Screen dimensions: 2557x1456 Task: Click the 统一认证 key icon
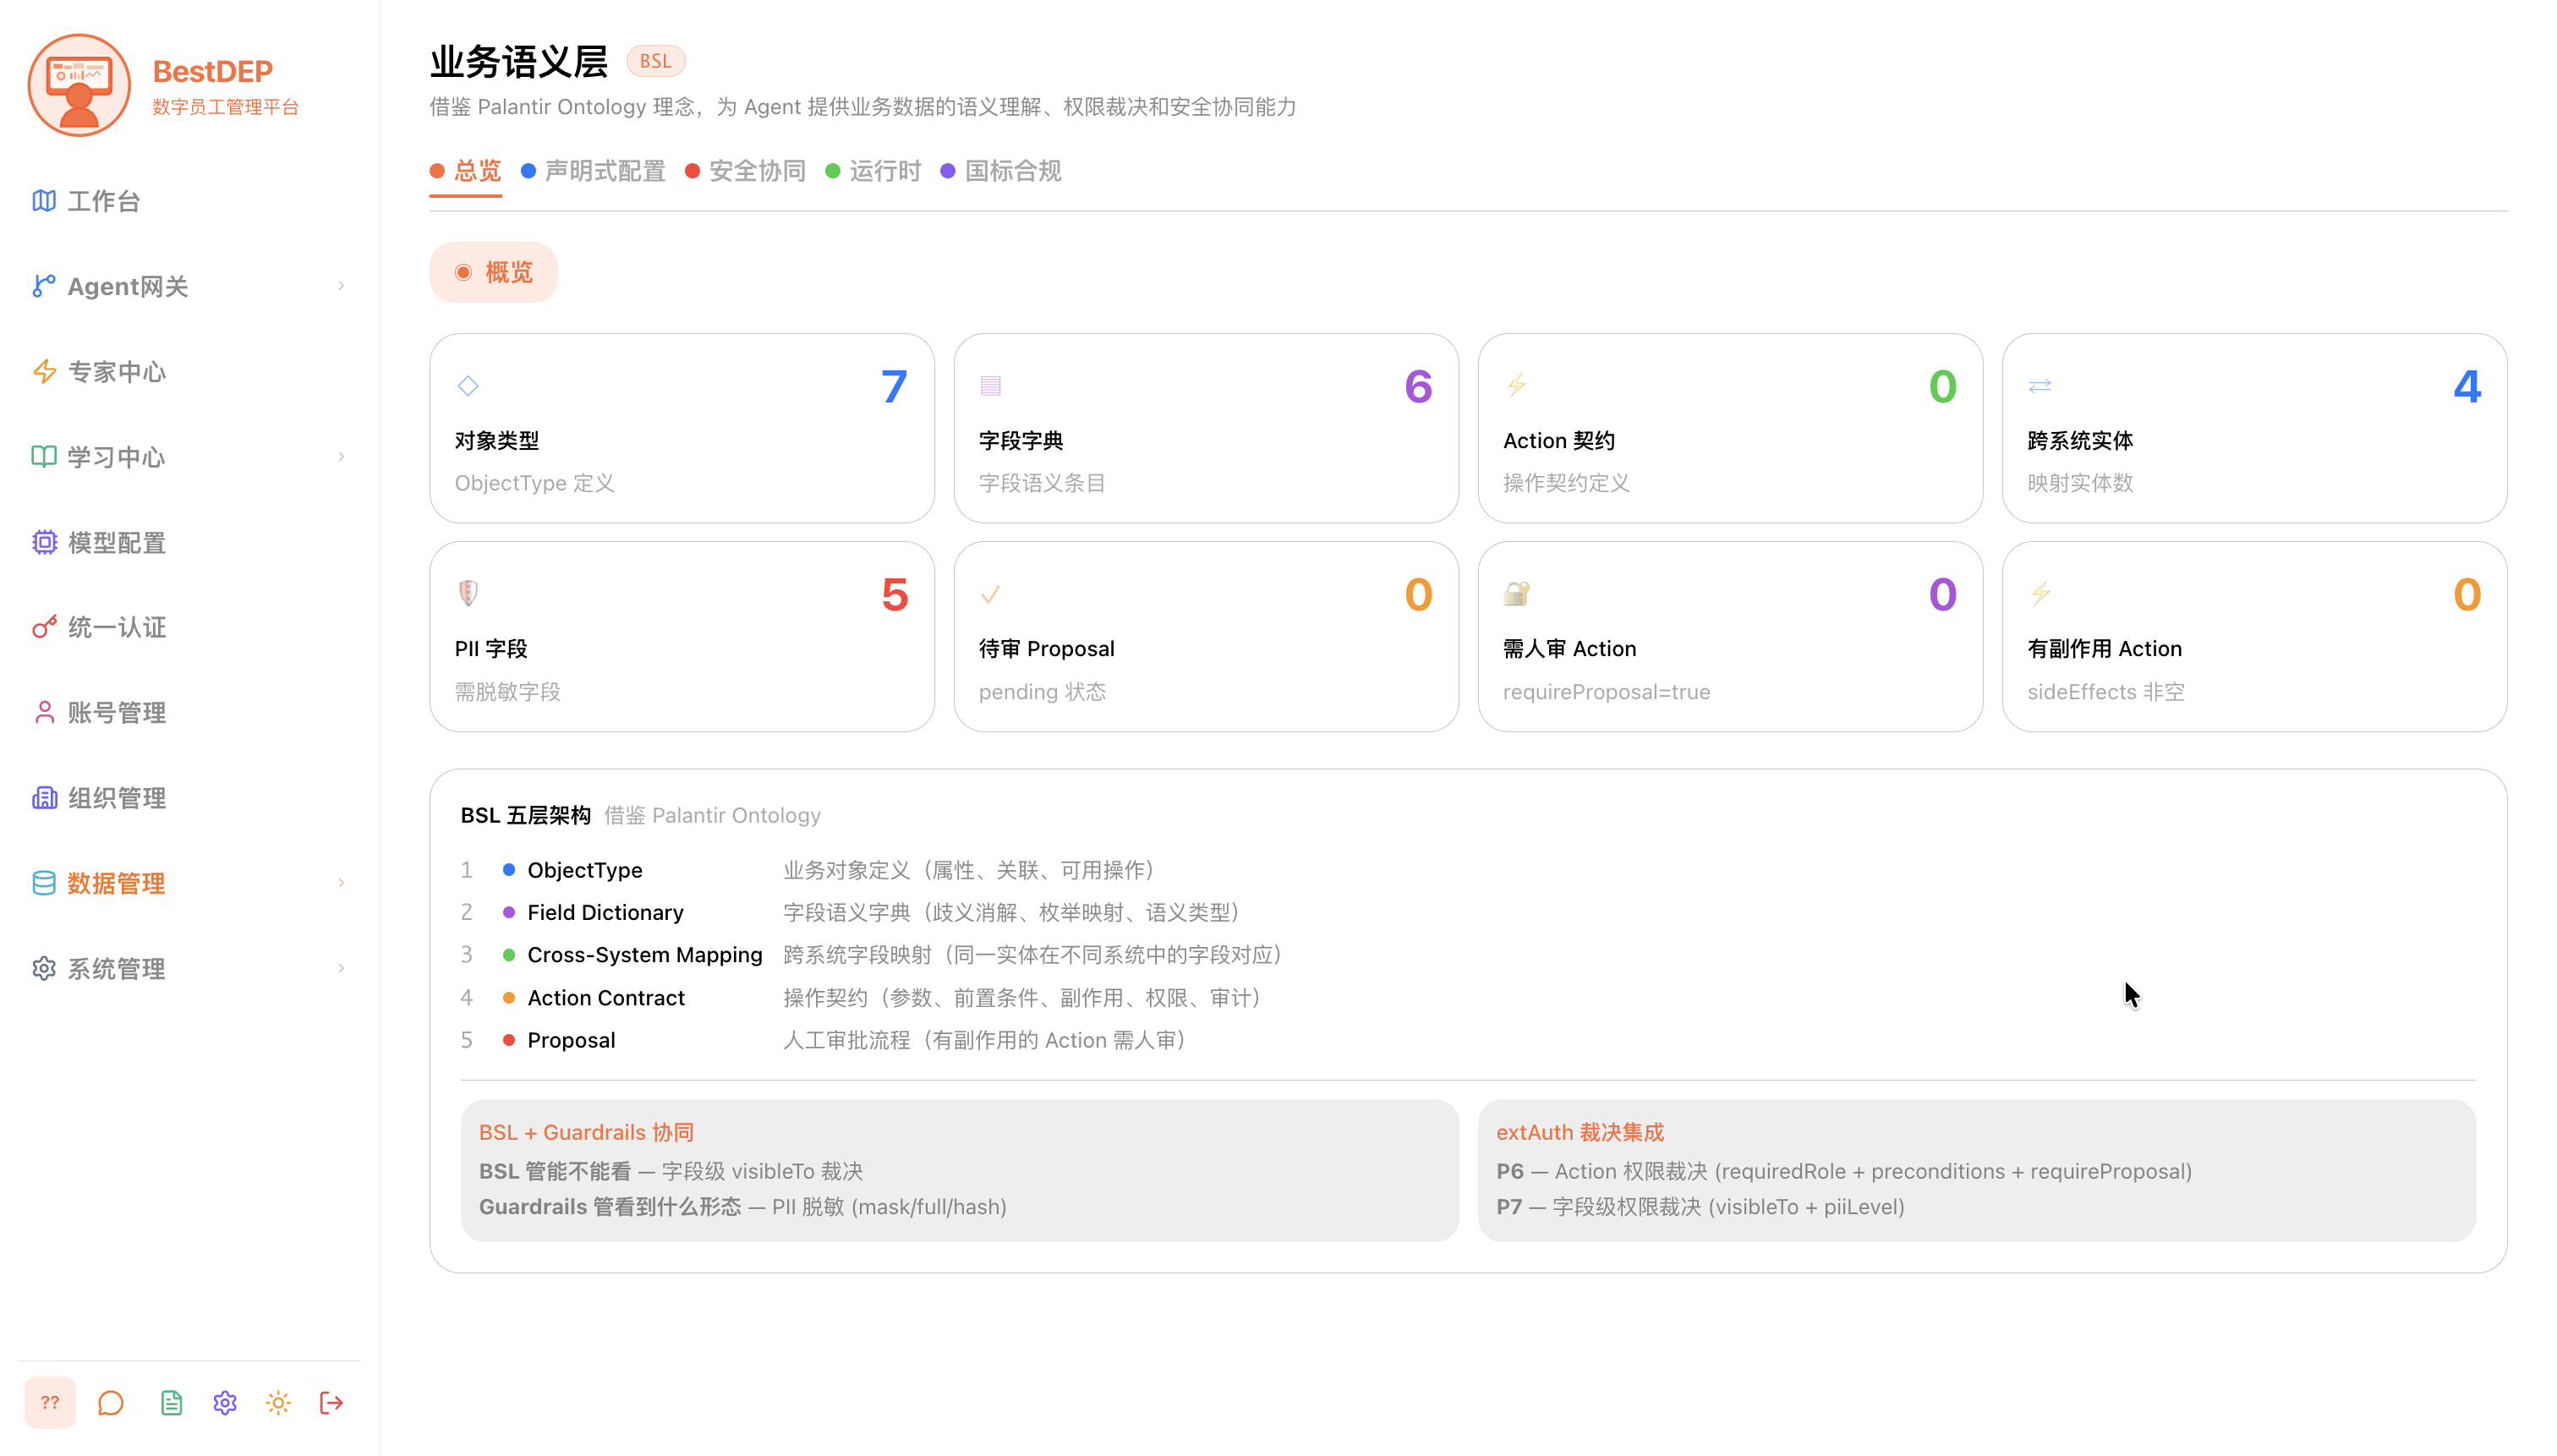pyautogui.click(x=44, y=627)
